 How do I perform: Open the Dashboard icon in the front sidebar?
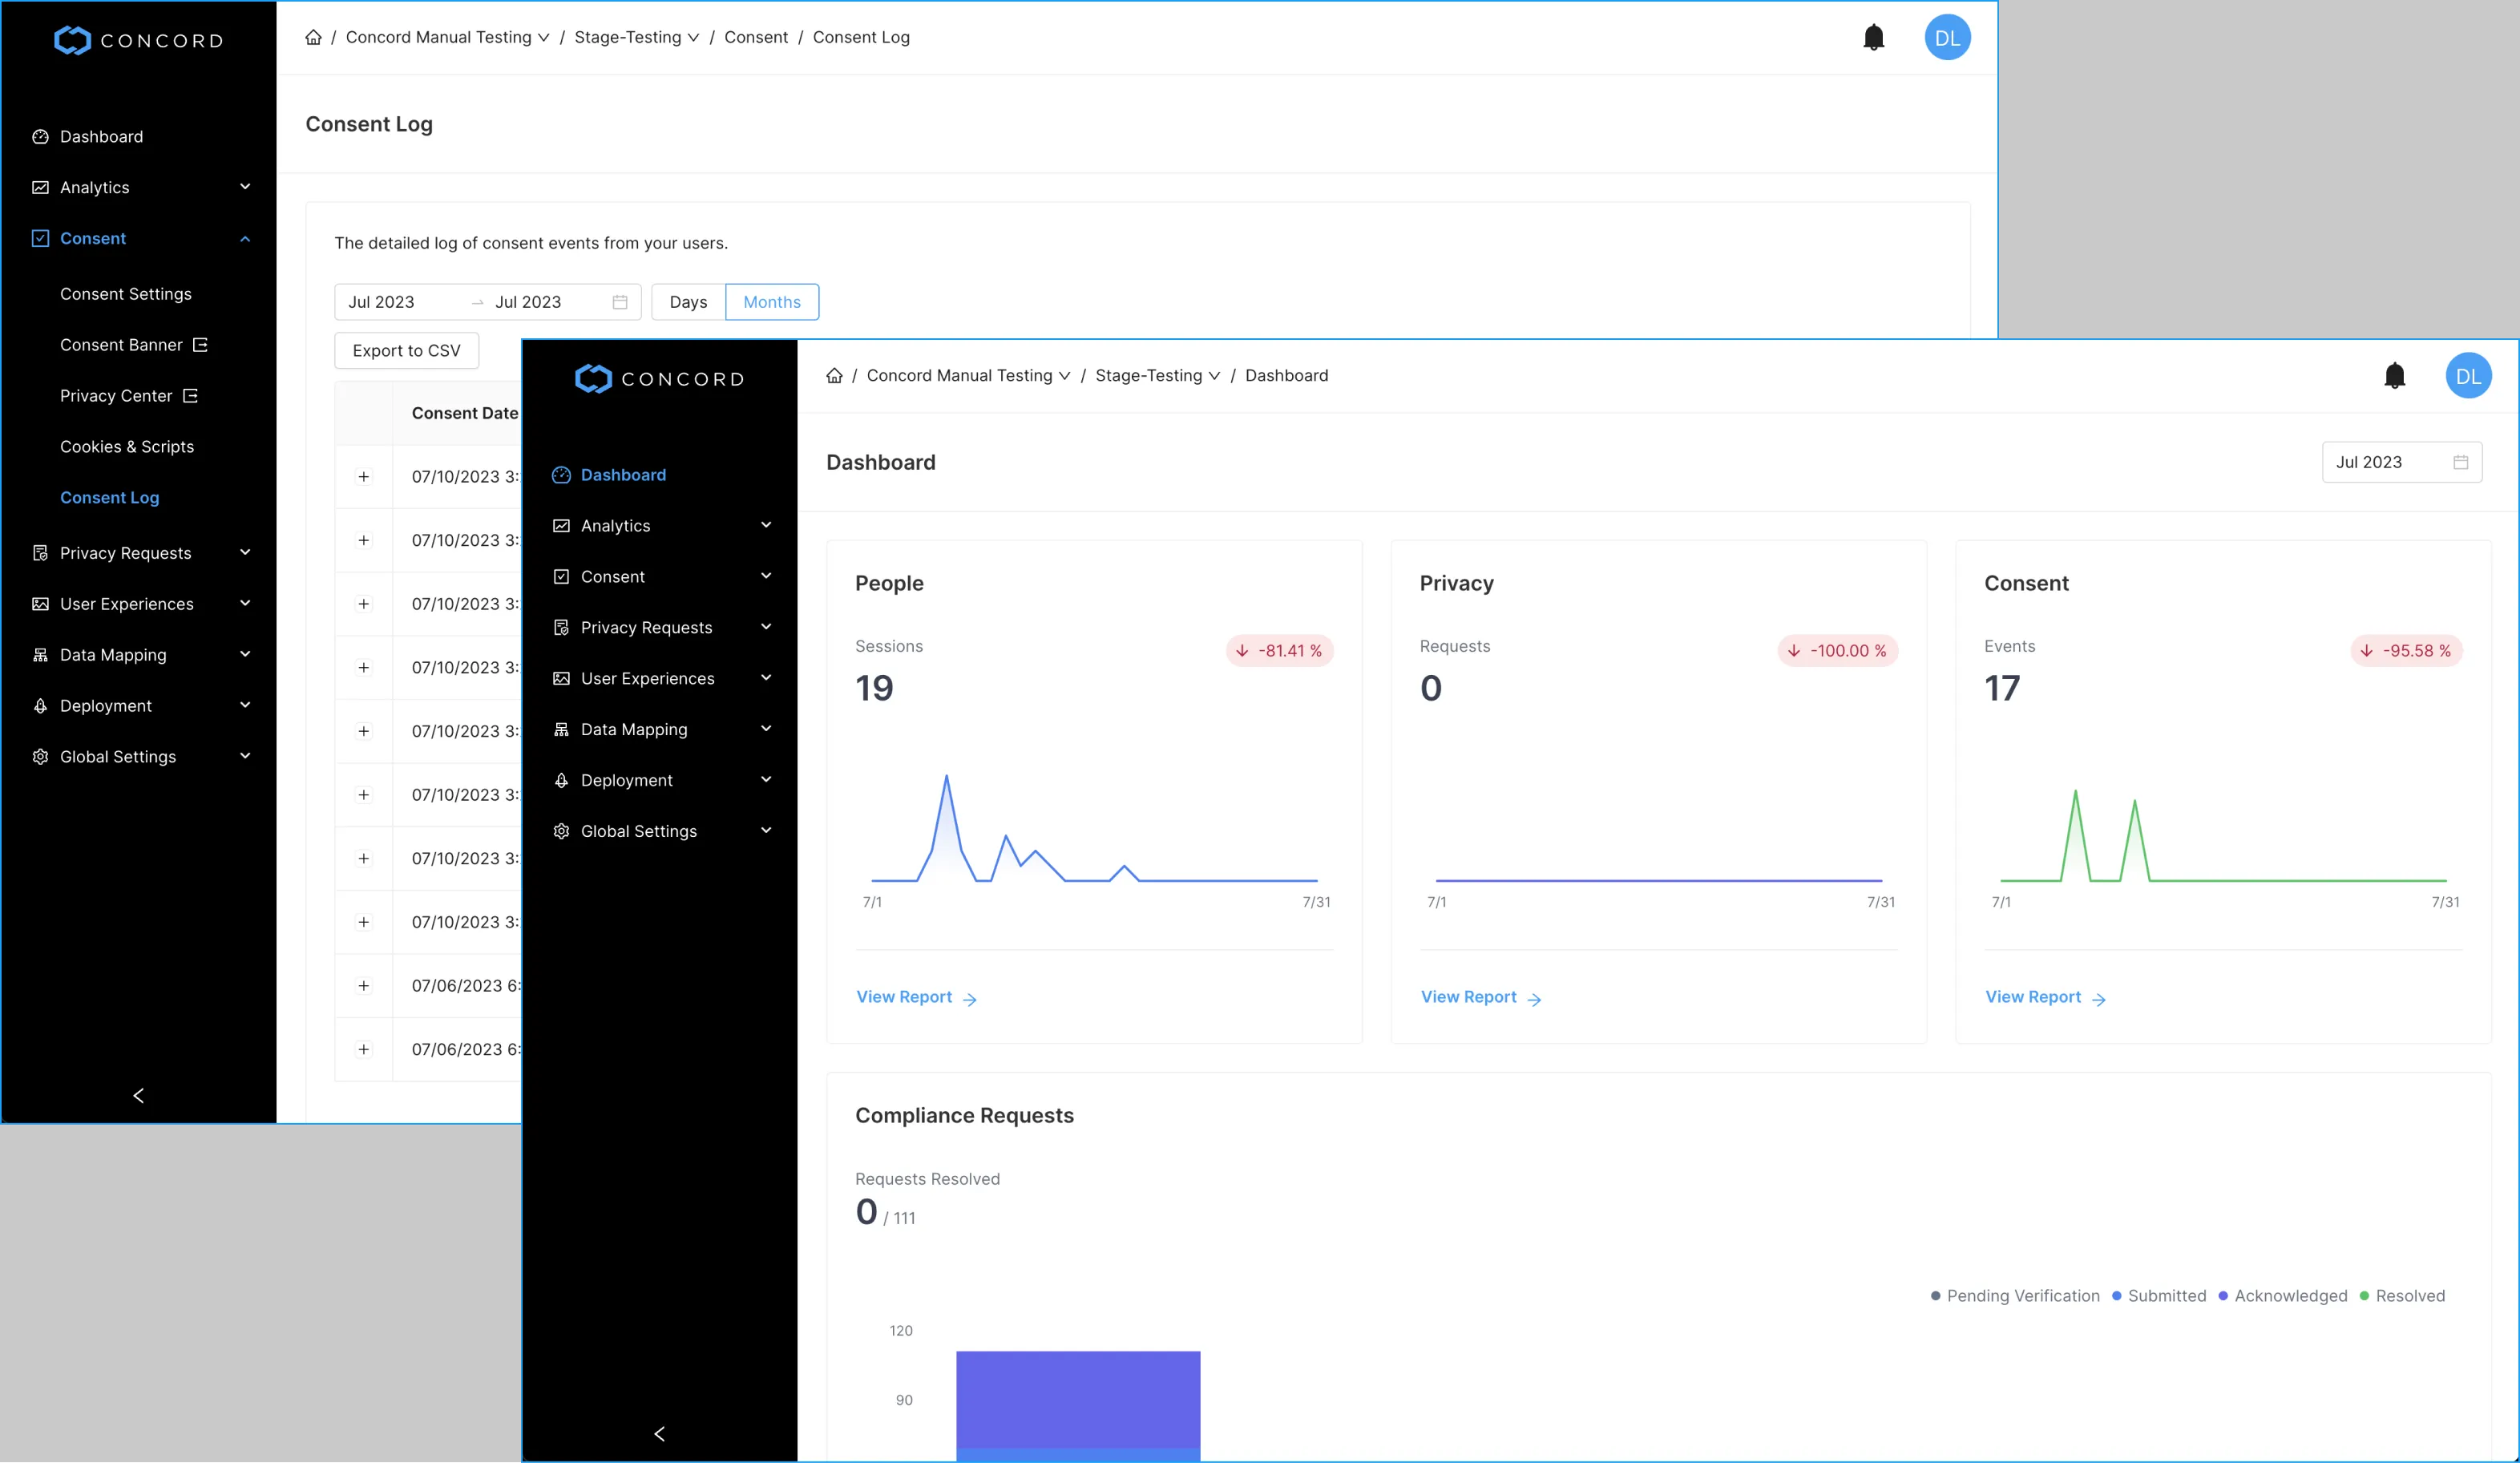click(x=561, y=475)
